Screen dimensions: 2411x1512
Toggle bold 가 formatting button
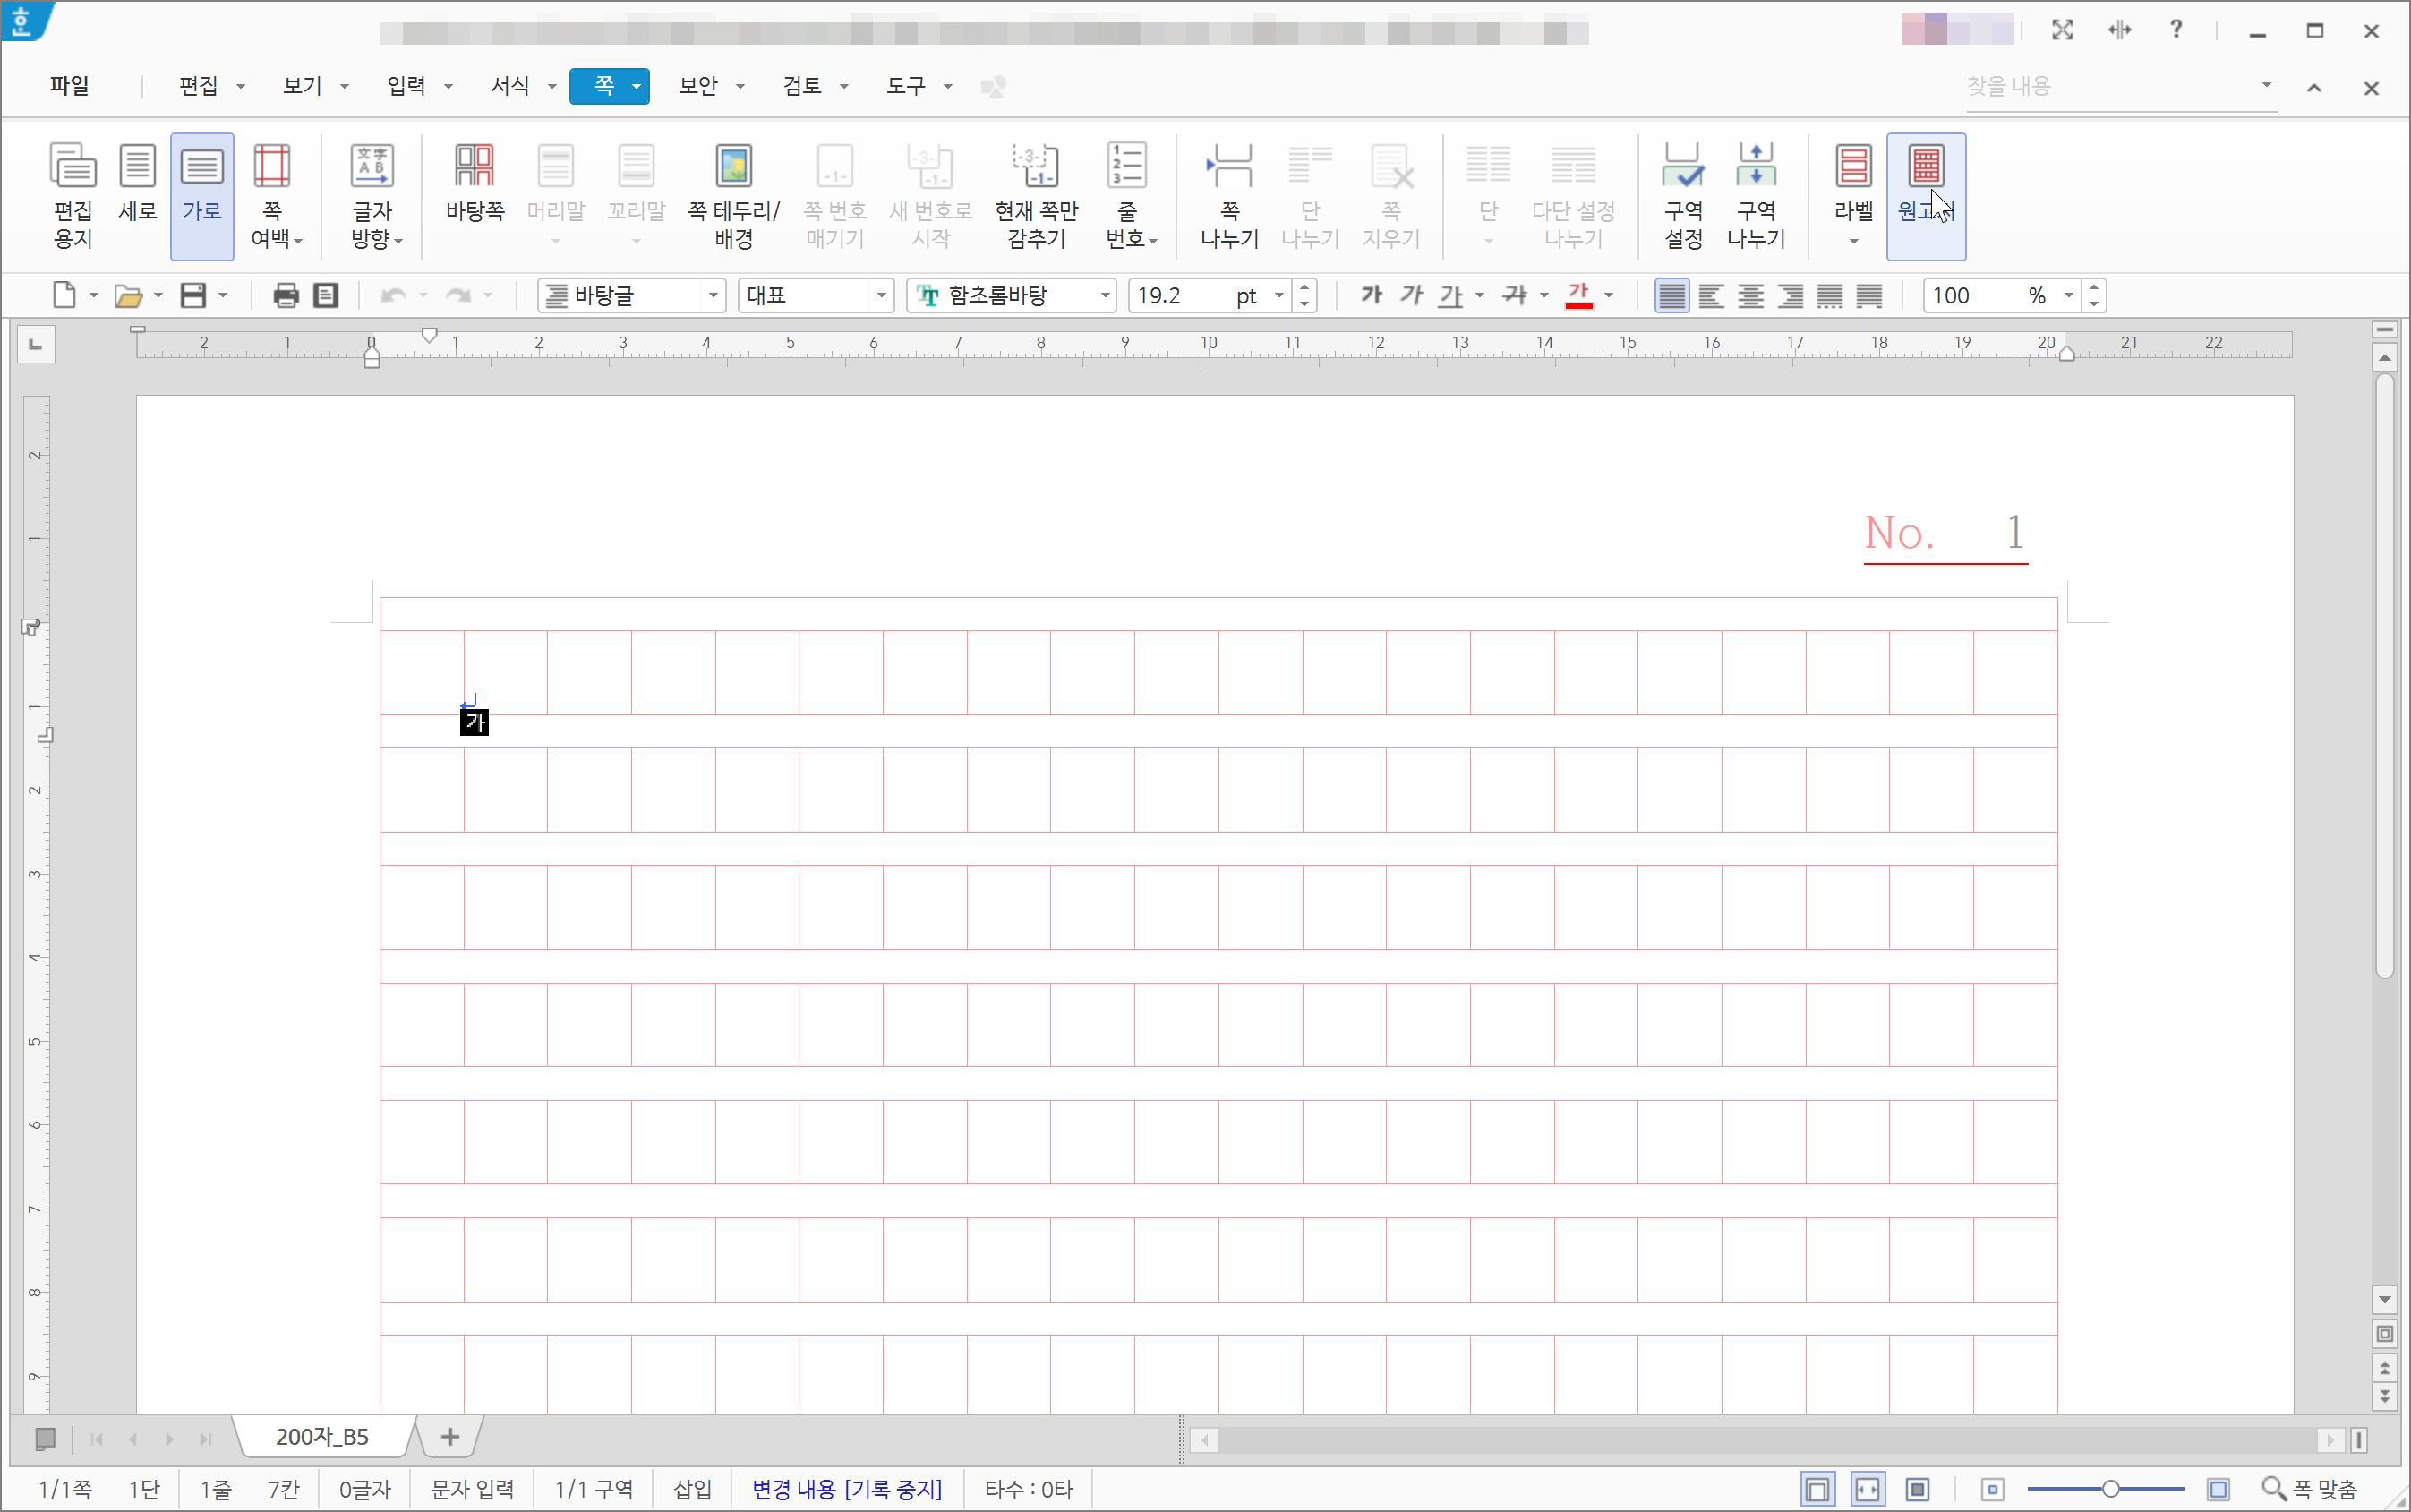1371,295
